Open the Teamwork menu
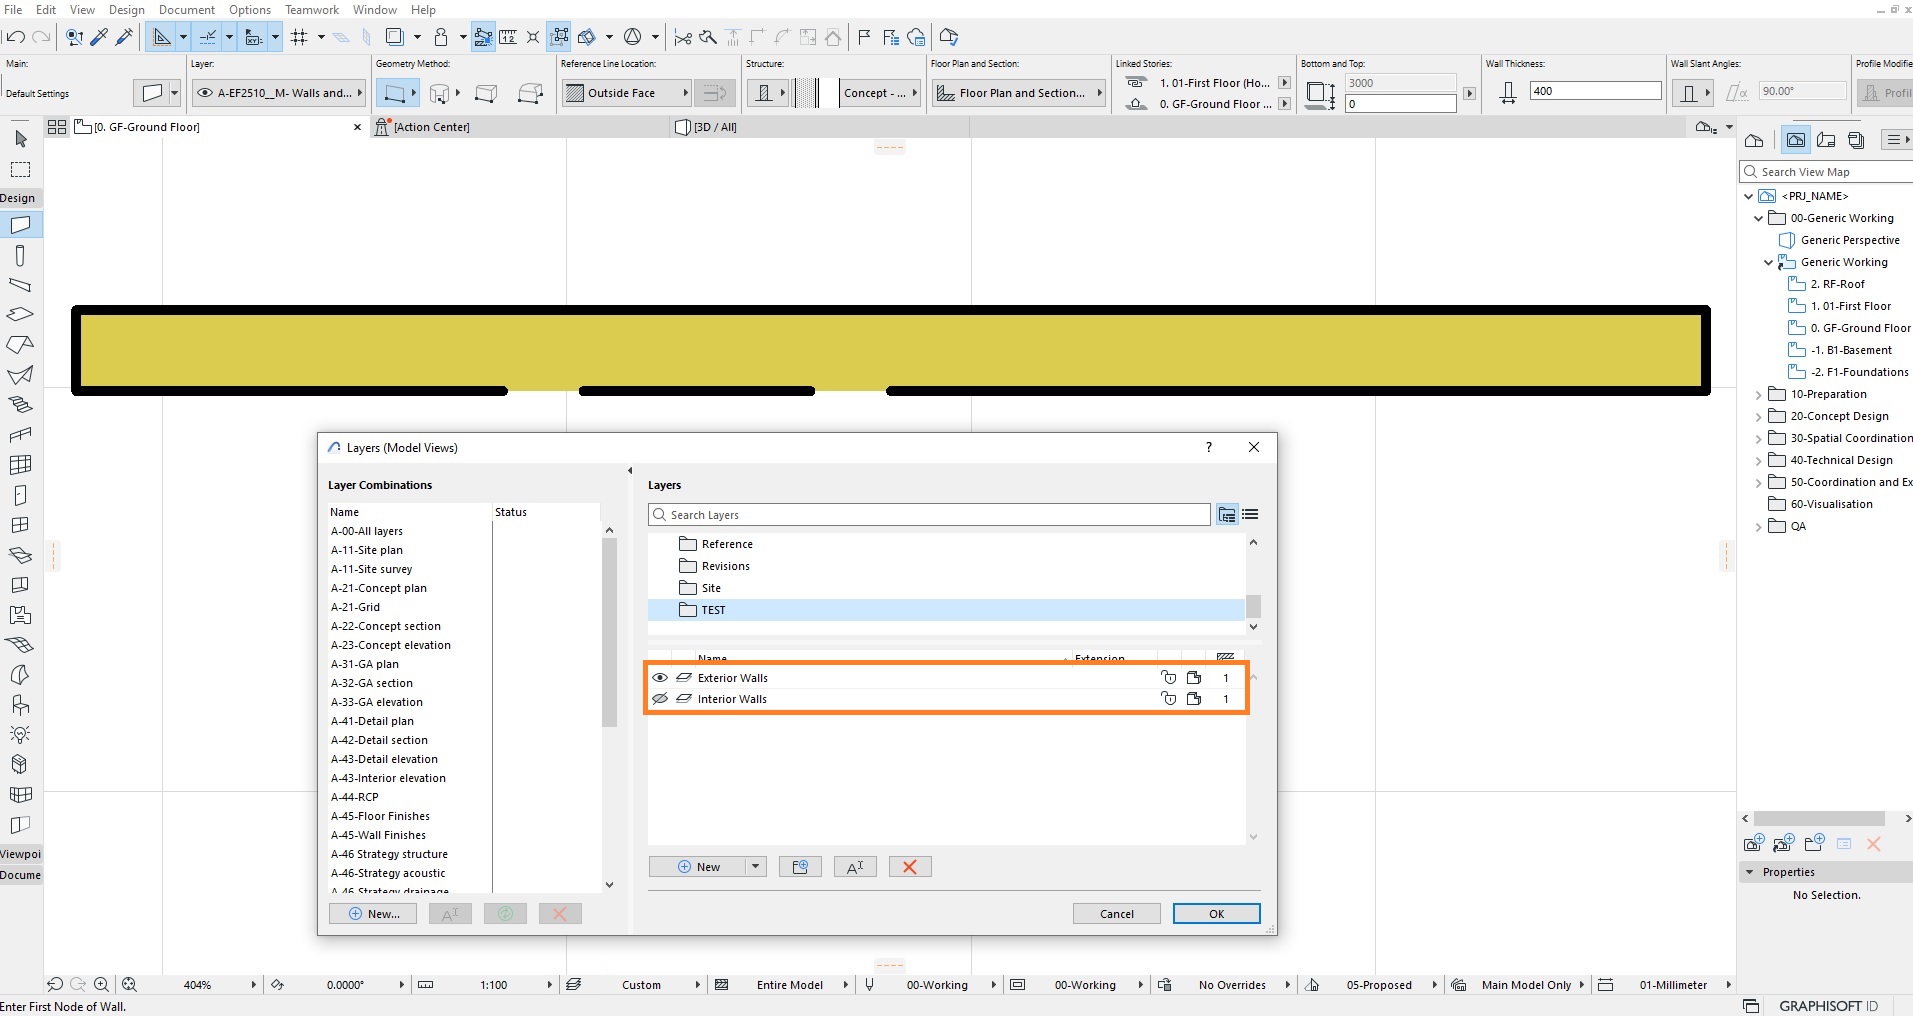The width and height of the screenshot is (1913, 1016). pyautogui.click(x=312, y=10)
